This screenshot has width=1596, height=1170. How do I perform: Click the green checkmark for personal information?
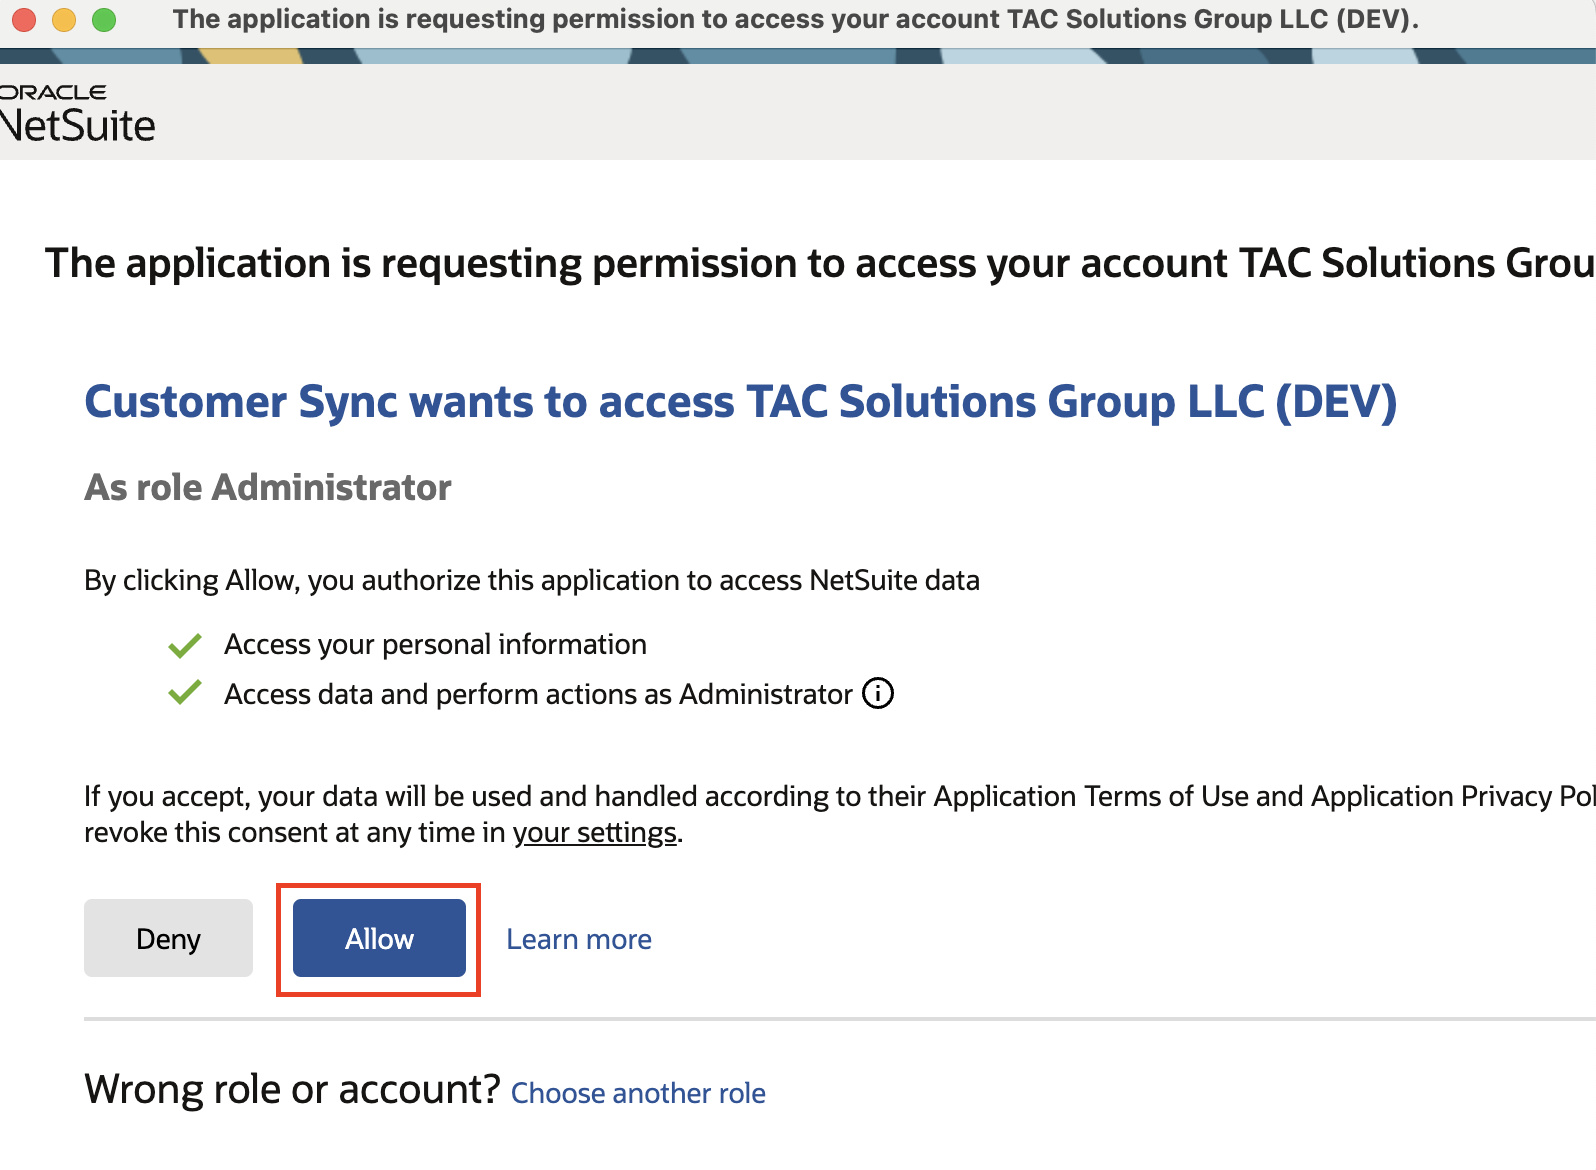185,645
